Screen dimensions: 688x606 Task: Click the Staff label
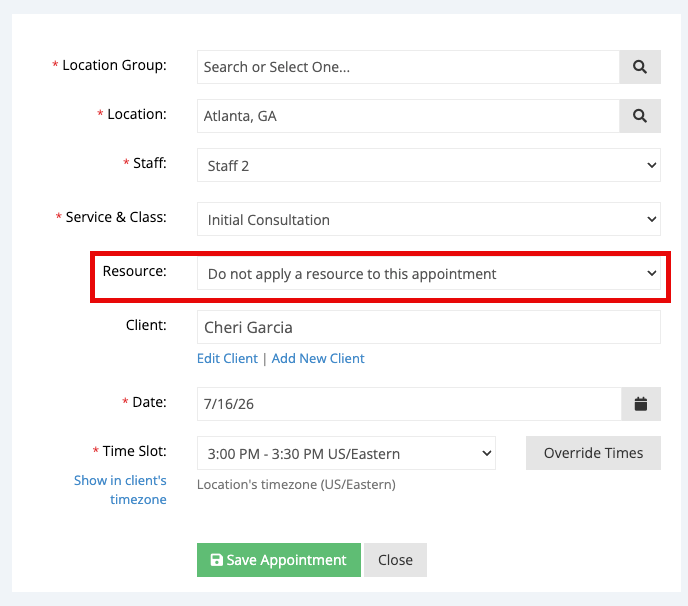(x=150, y=163)
